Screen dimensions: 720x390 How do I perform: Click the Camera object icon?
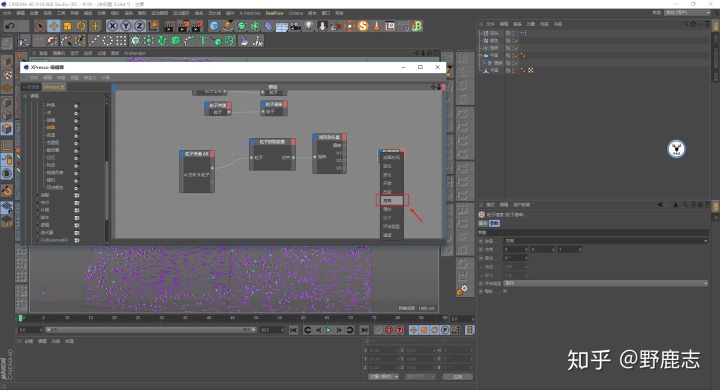point(295,26)
